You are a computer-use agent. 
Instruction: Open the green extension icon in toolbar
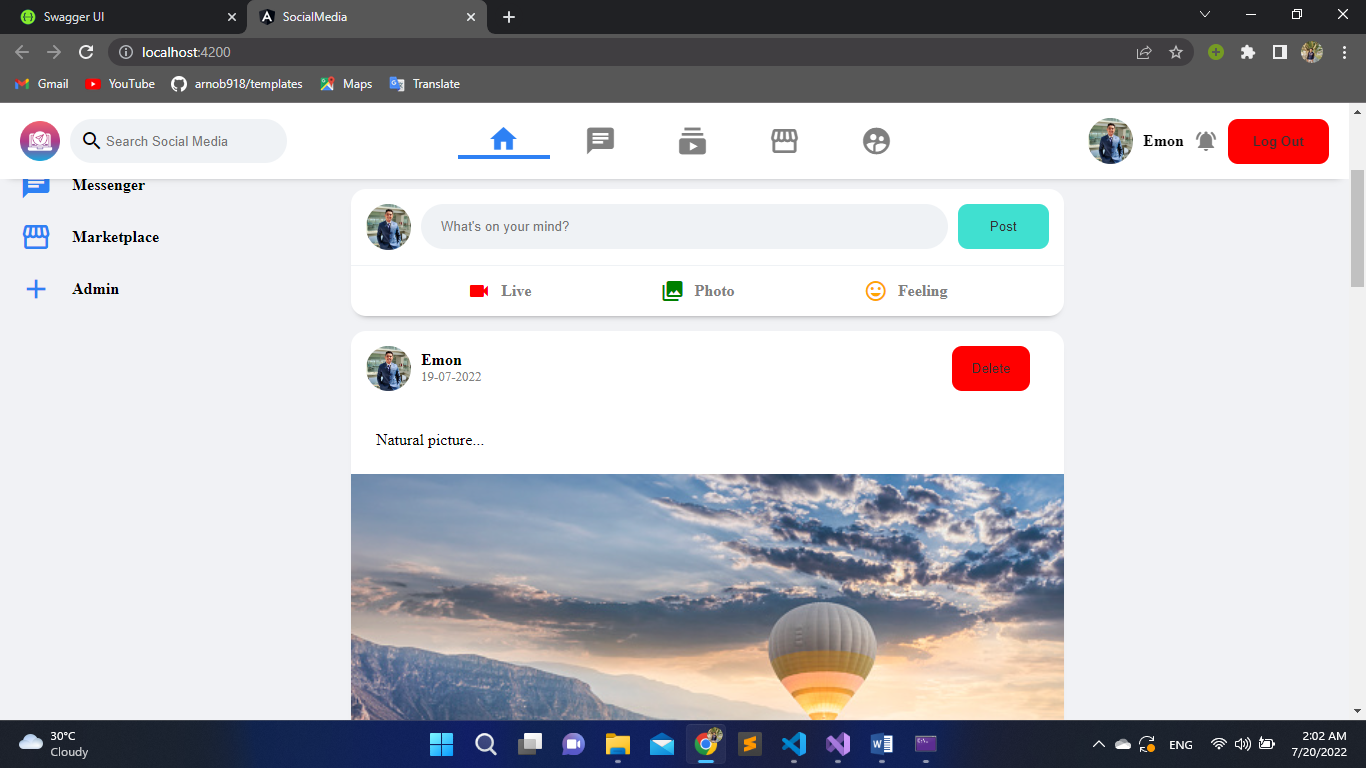1215,52
